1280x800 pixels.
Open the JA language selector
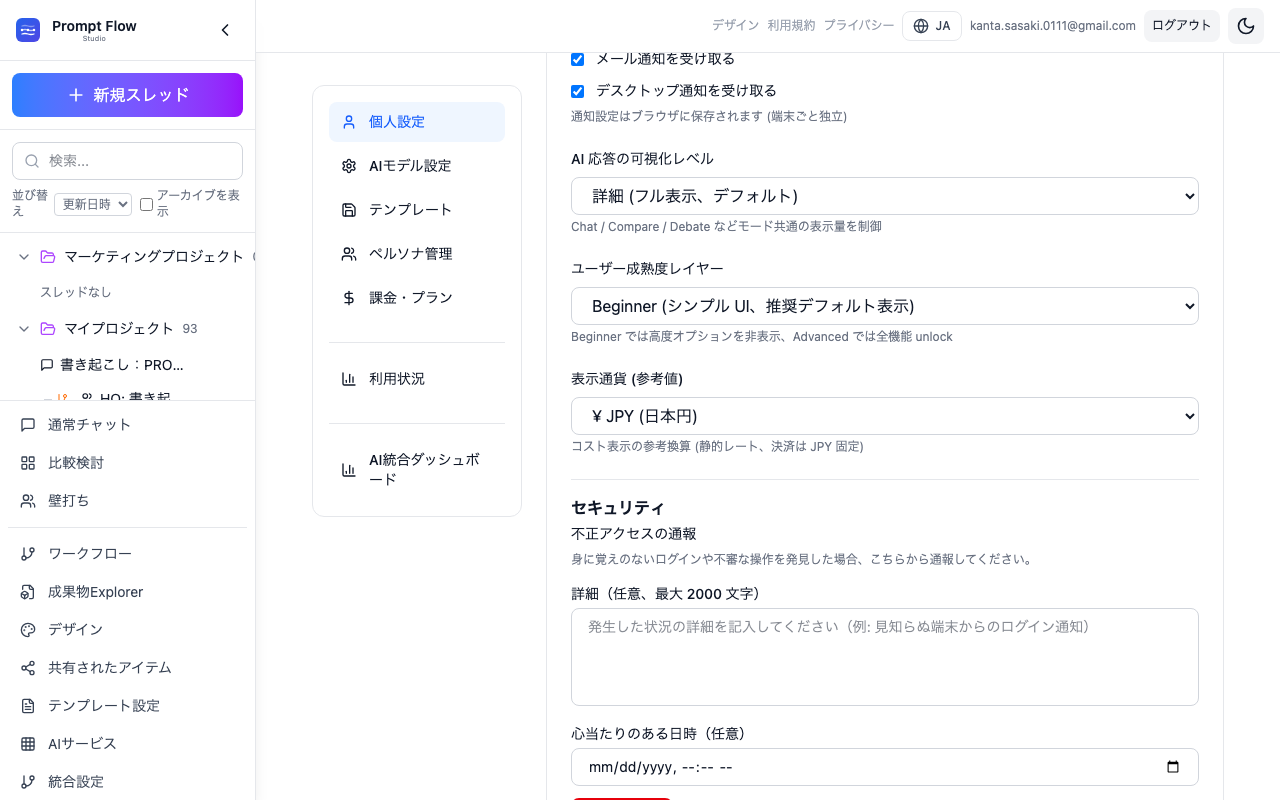(x=932, y=26)
